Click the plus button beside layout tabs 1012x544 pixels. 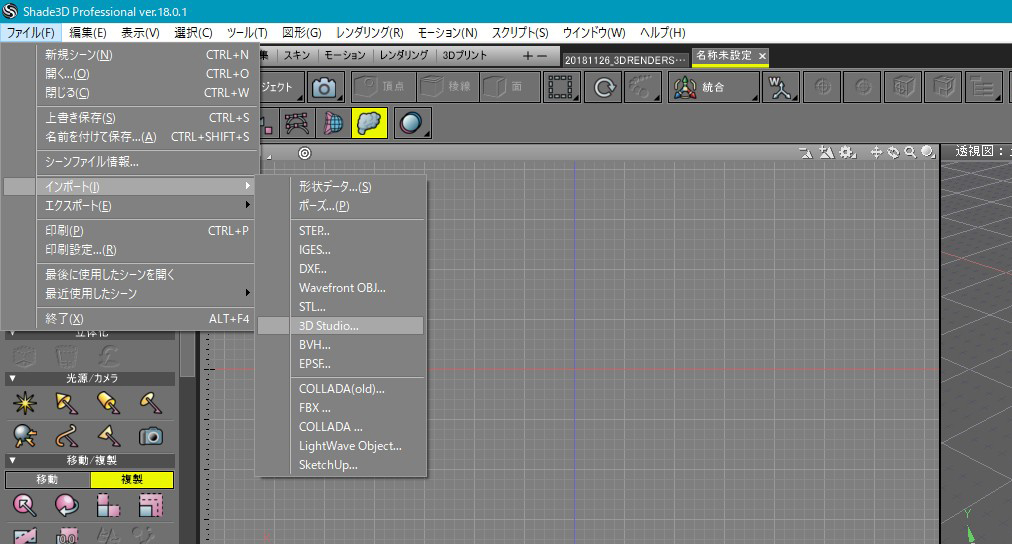pos(527,56)
